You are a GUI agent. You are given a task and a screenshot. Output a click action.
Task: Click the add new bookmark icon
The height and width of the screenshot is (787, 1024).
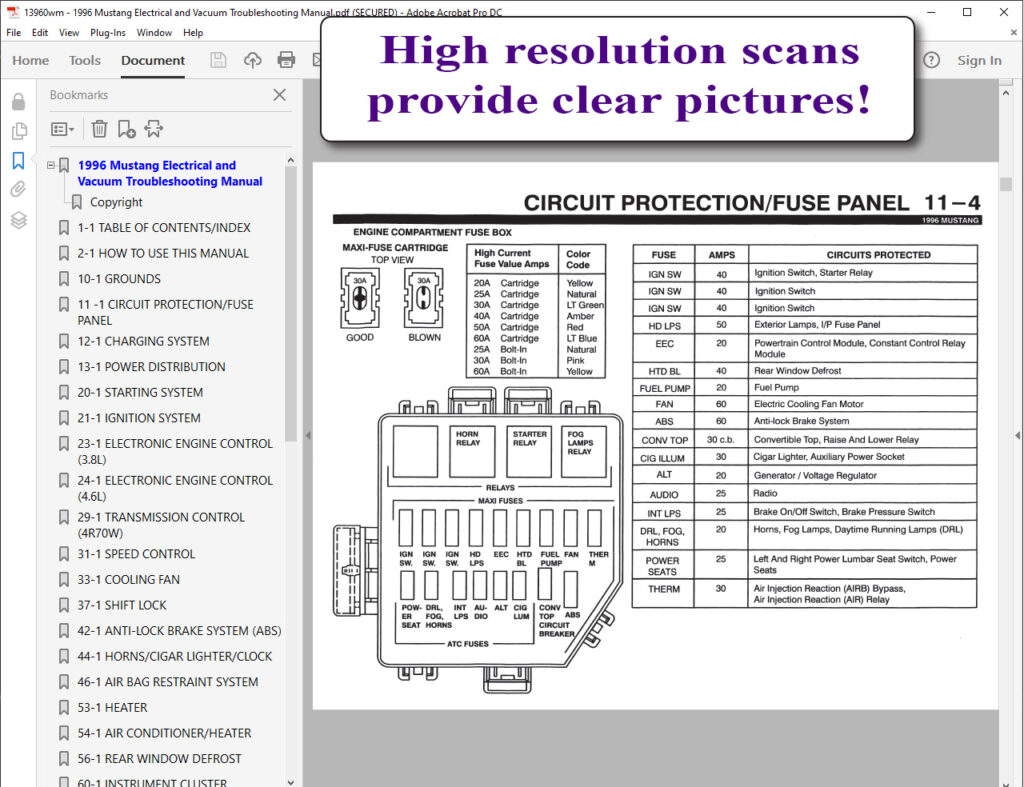tap(126, 129)
